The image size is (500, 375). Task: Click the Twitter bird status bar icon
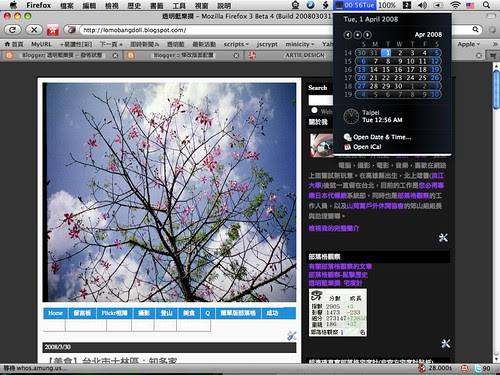(x=478, y=368)
